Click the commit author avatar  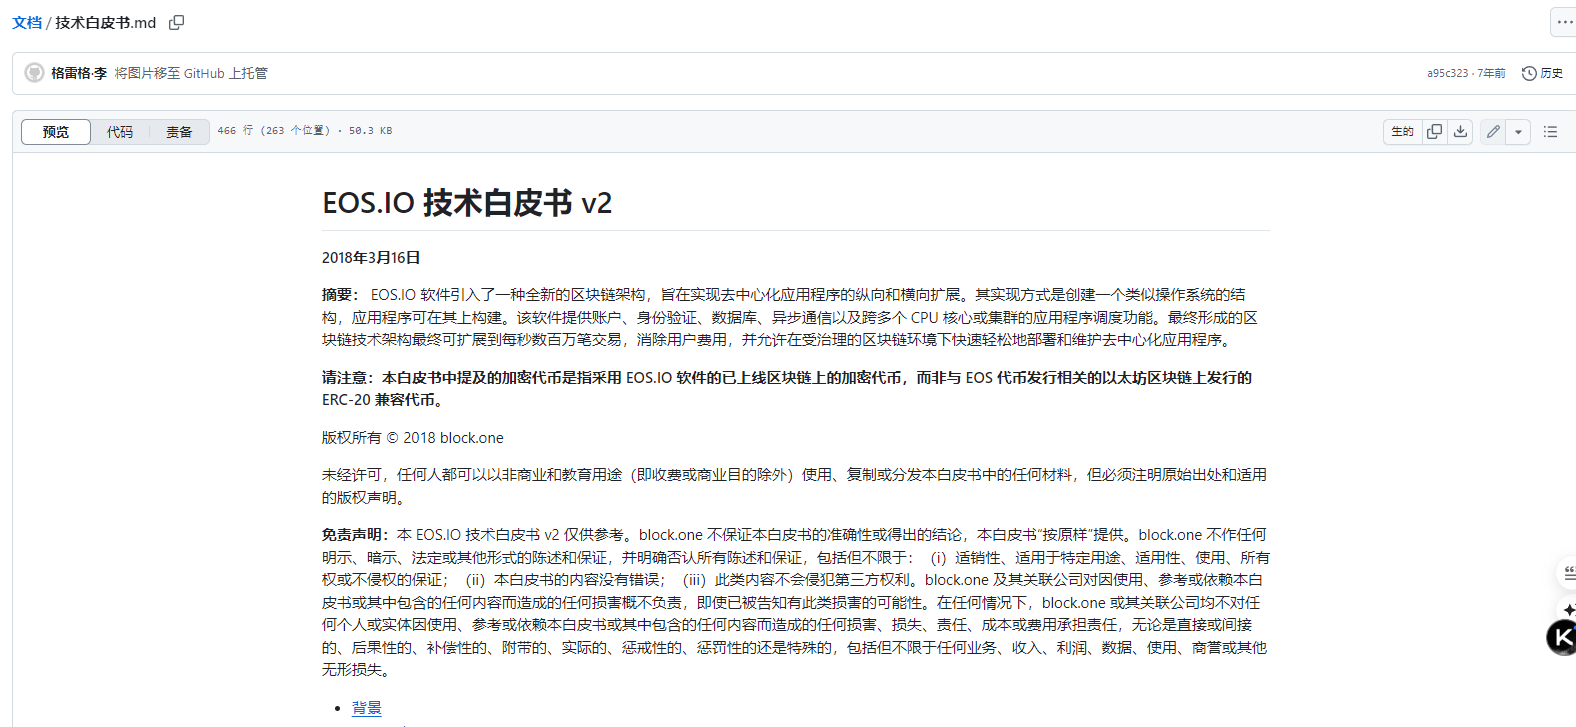click(x=35, y=73)
